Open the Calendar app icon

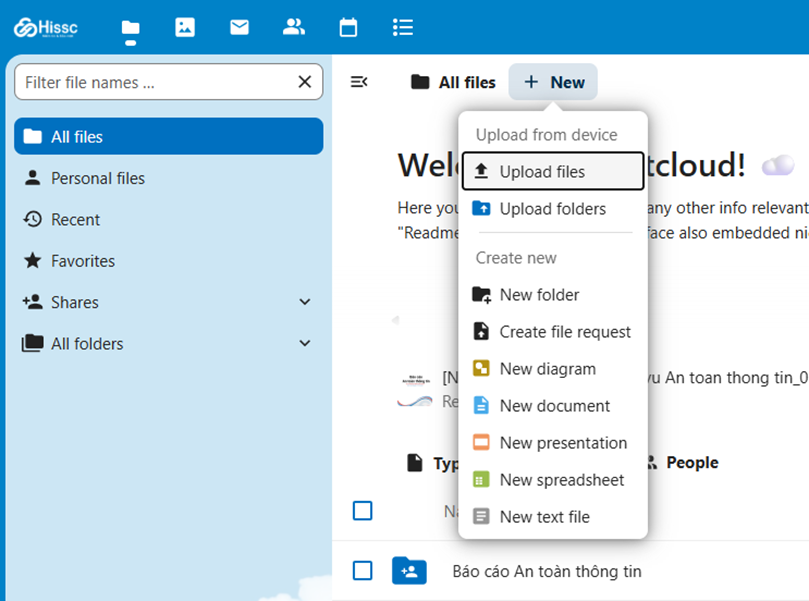coord(348,27)
